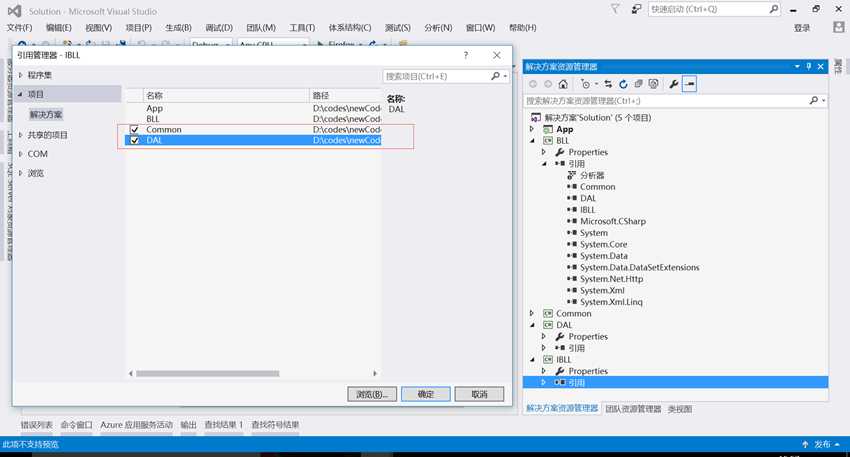Click the solution icon beside 解决方案'Solution'

click(536, 118)
